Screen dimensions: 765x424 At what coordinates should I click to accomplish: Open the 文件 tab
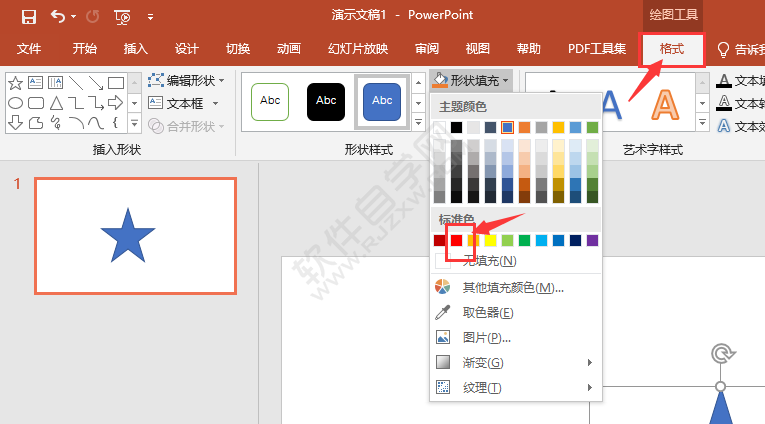(x=29, y=49)
